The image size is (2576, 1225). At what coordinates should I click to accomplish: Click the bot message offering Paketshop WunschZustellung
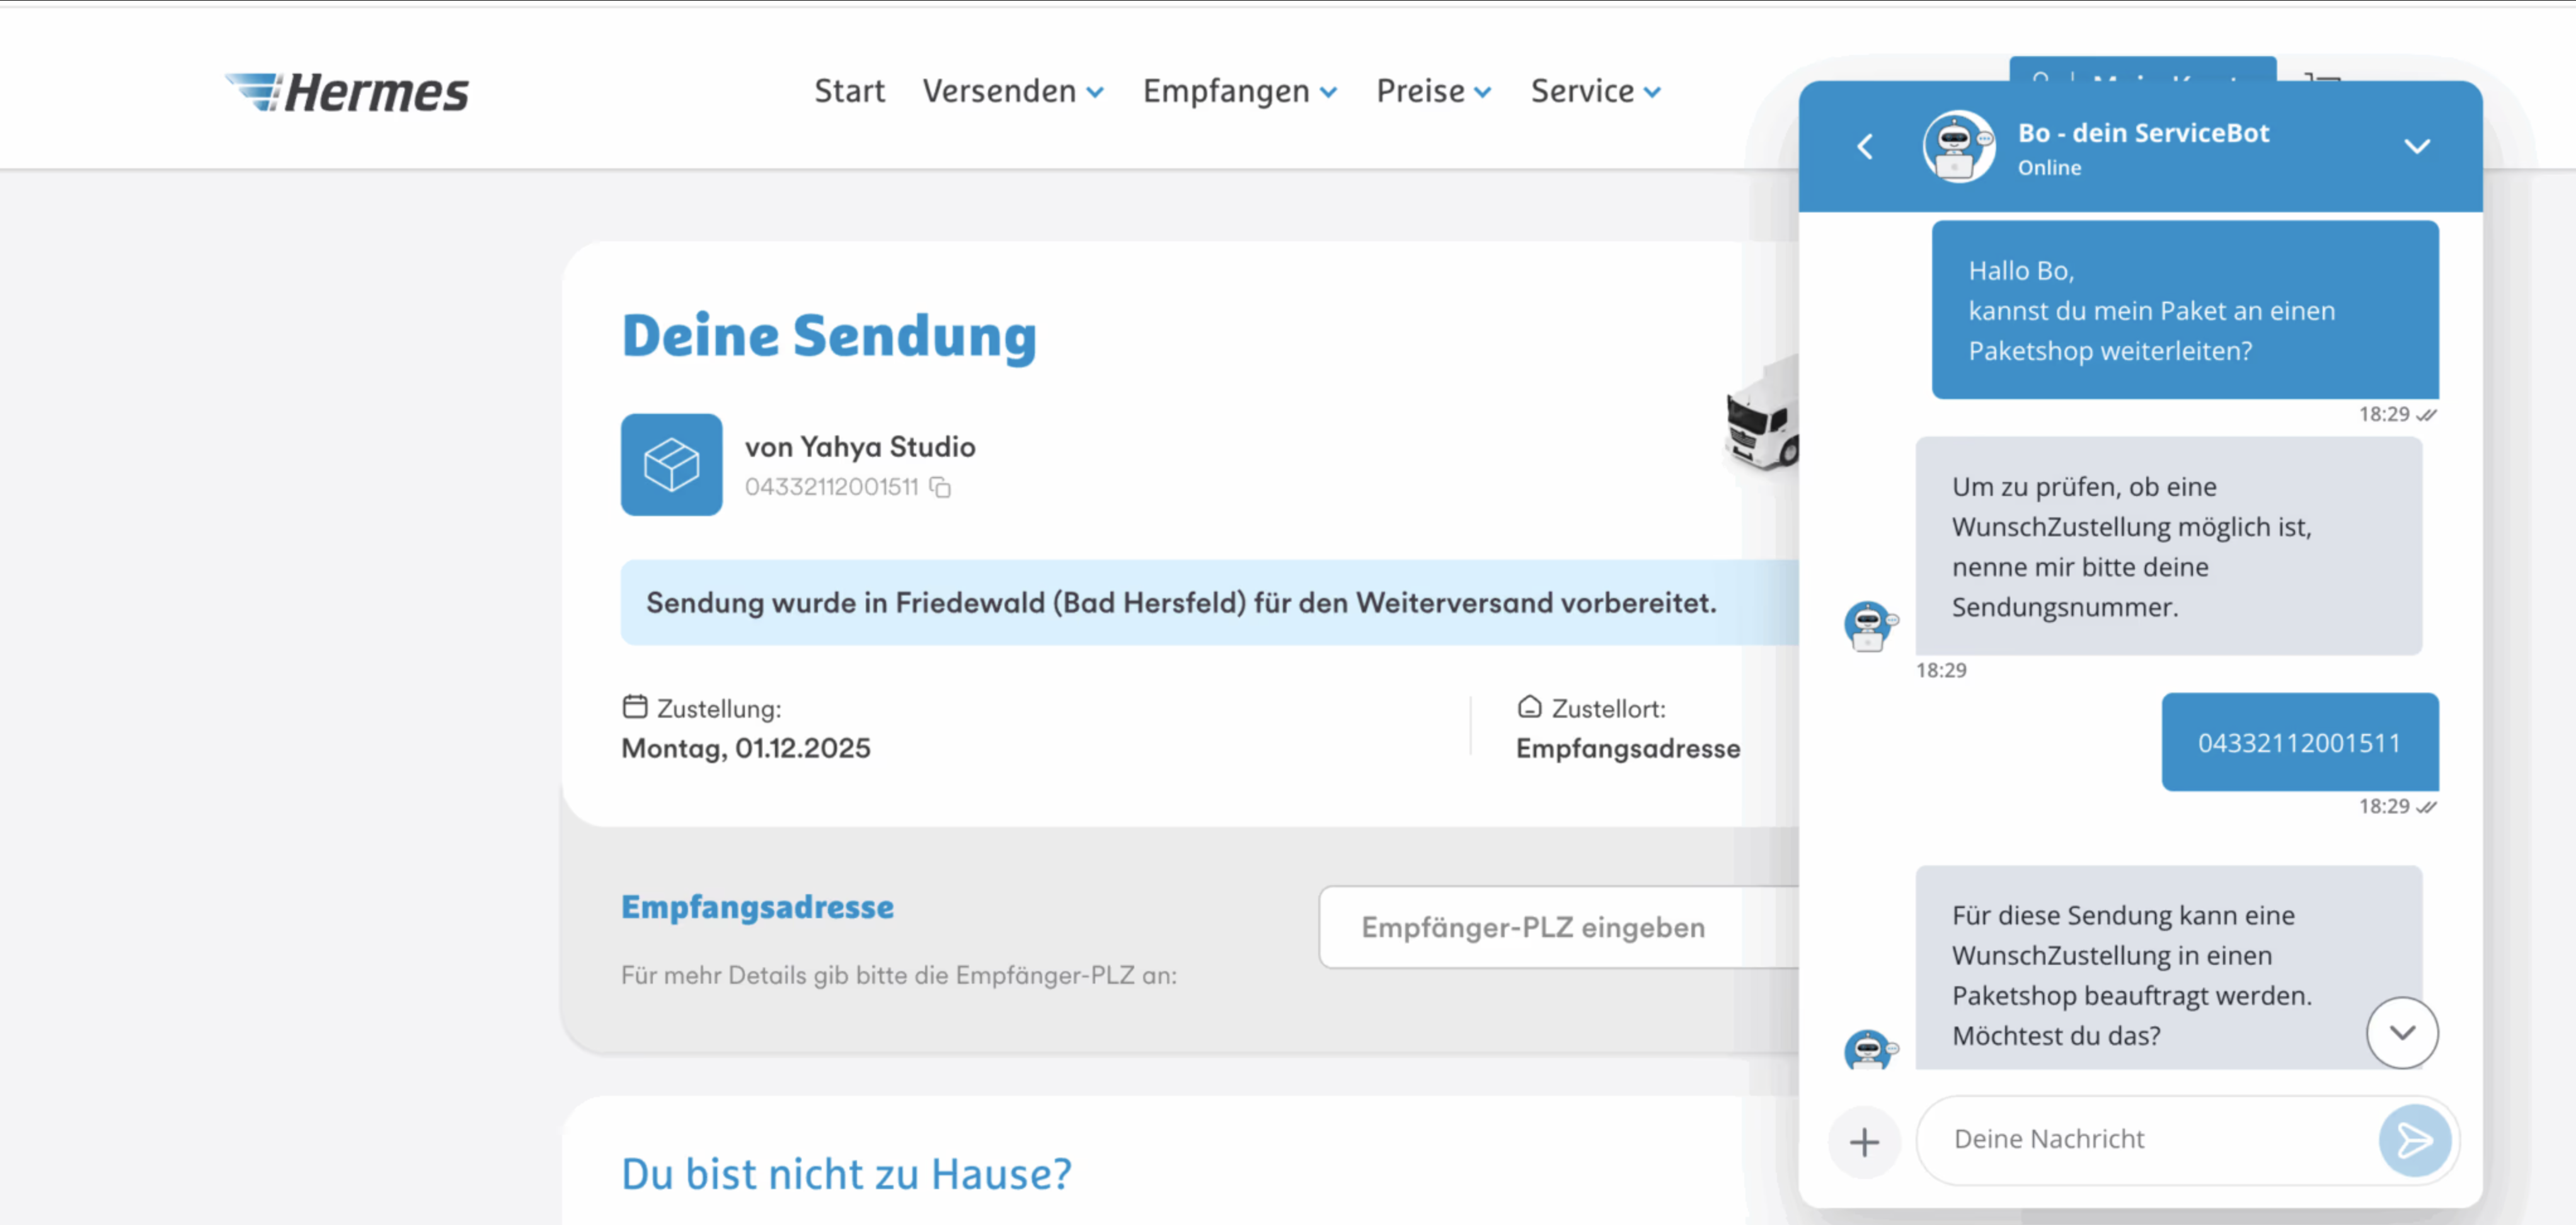[2169, 968]
